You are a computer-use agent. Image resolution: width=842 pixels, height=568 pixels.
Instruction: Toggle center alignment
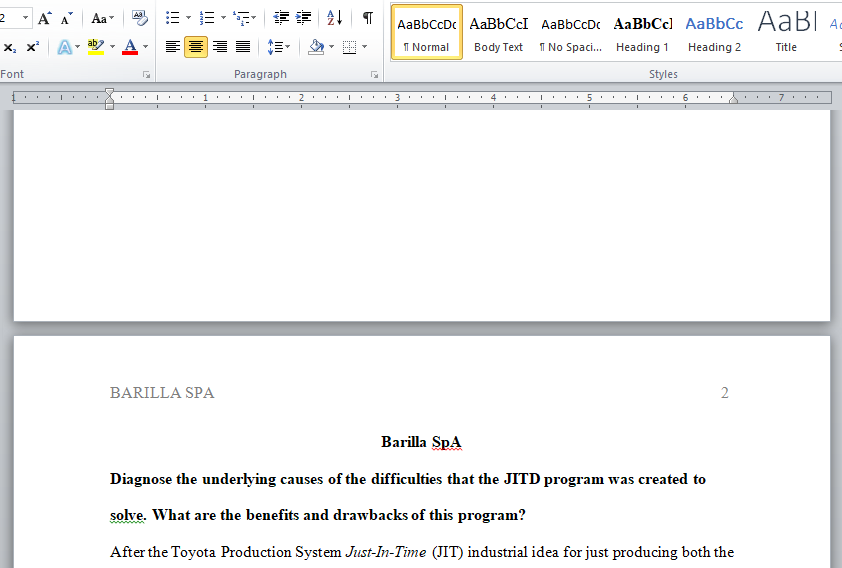(x=196, y=47)
